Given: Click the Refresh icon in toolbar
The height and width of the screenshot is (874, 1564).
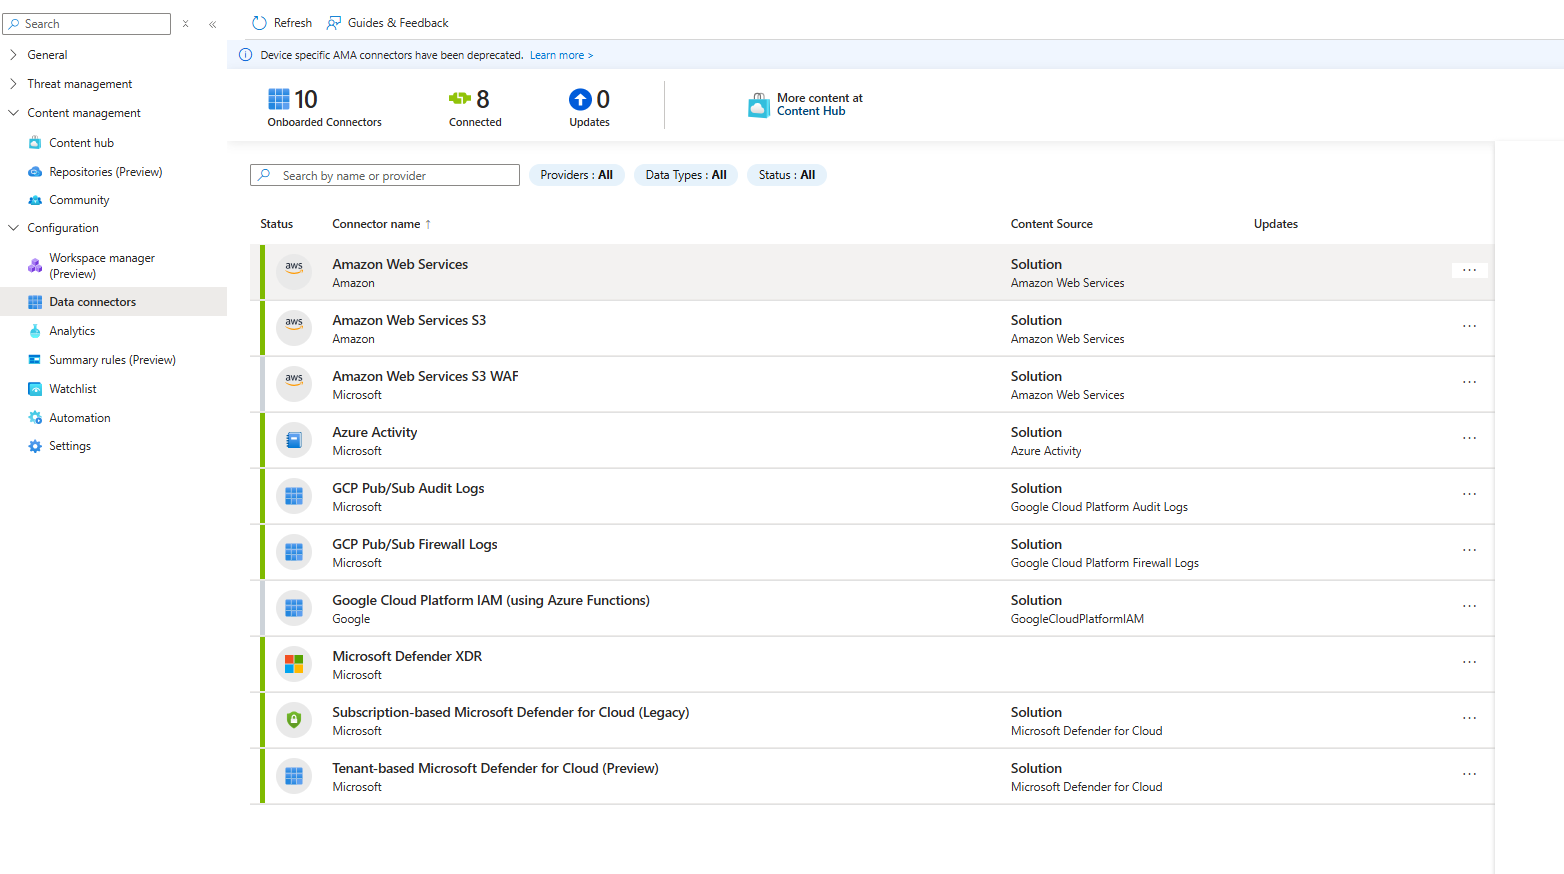Looking at the screenshot, I should coord(259,23).
